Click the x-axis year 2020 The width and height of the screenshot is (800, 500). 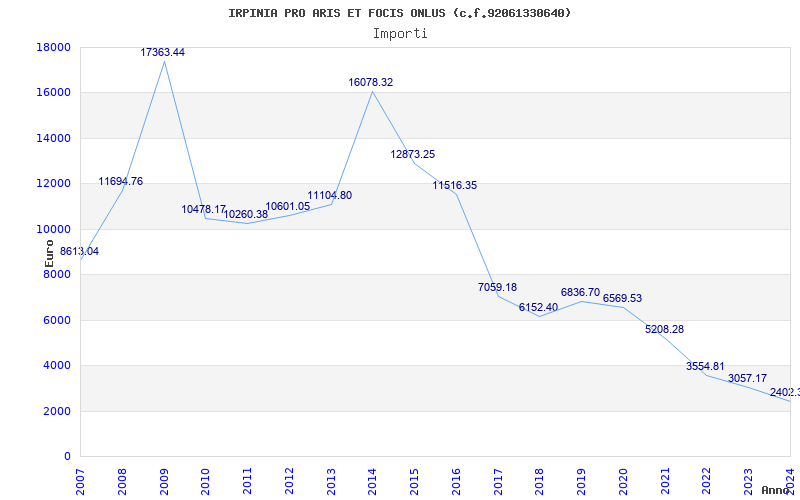623,482
